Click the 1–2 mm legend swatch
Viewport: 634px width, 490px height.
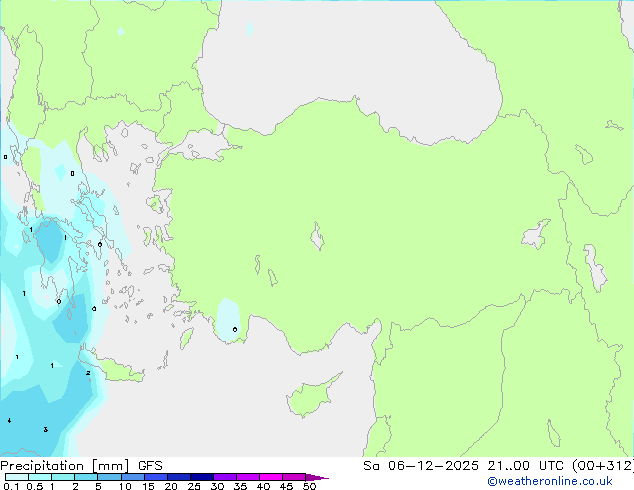click(63, 477)
